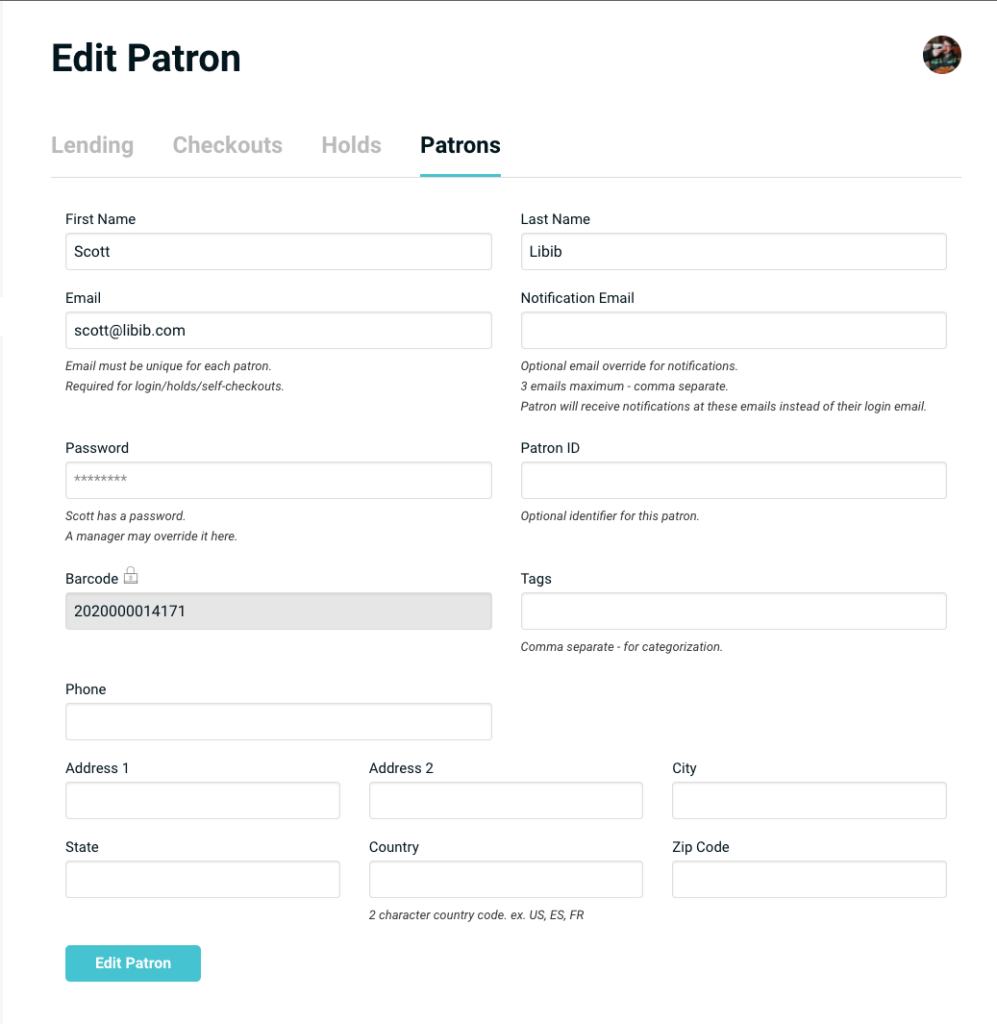The image size is (997, 1024).
Task: Select the Phone field
Action: tap(278, 721)
